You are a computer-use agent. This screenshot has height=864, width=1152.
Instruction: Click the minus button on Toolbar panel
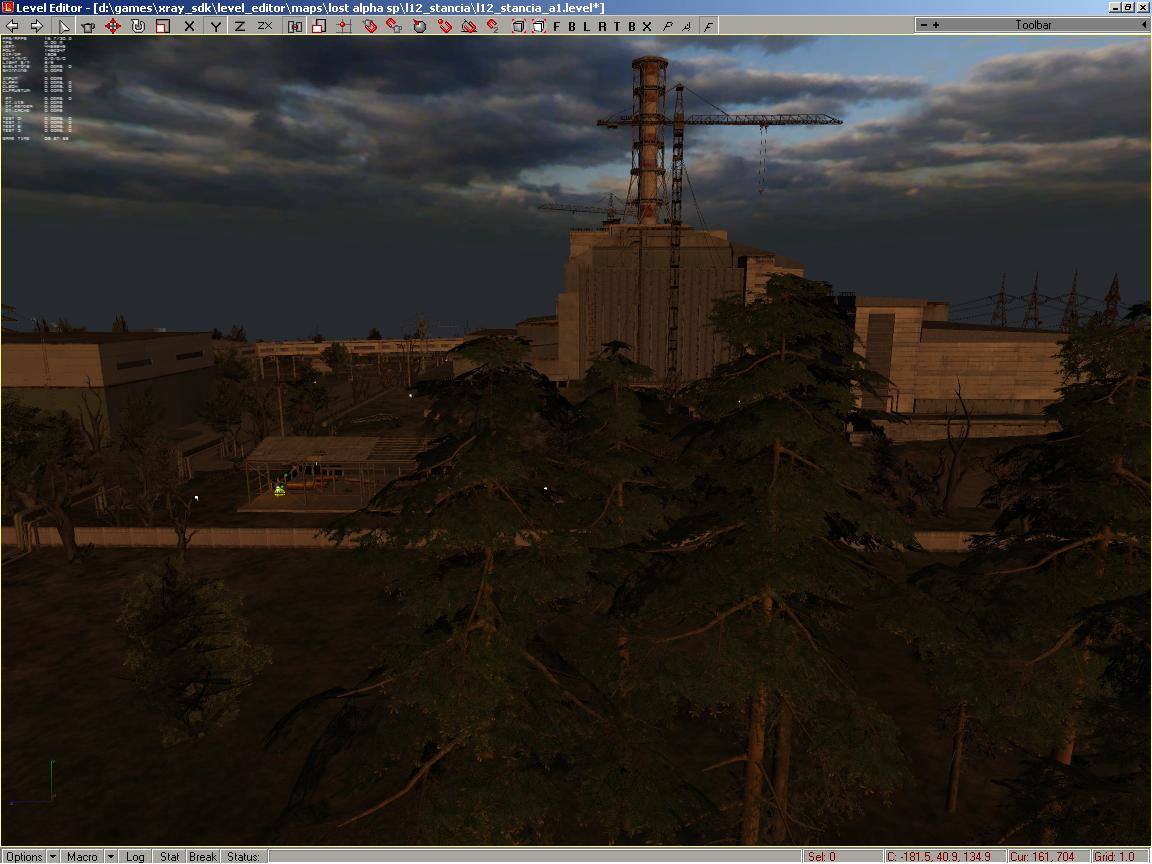(x=924, y=25)
